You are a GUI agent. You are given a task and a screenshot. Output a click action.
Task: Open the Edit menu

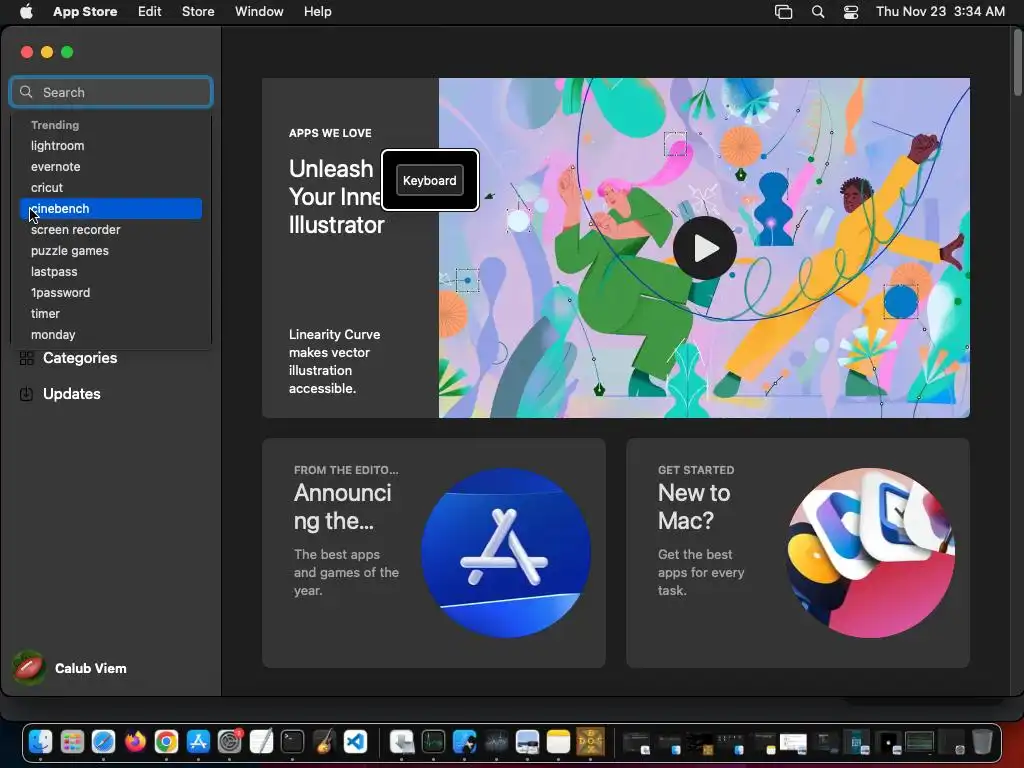click(150, 12)
